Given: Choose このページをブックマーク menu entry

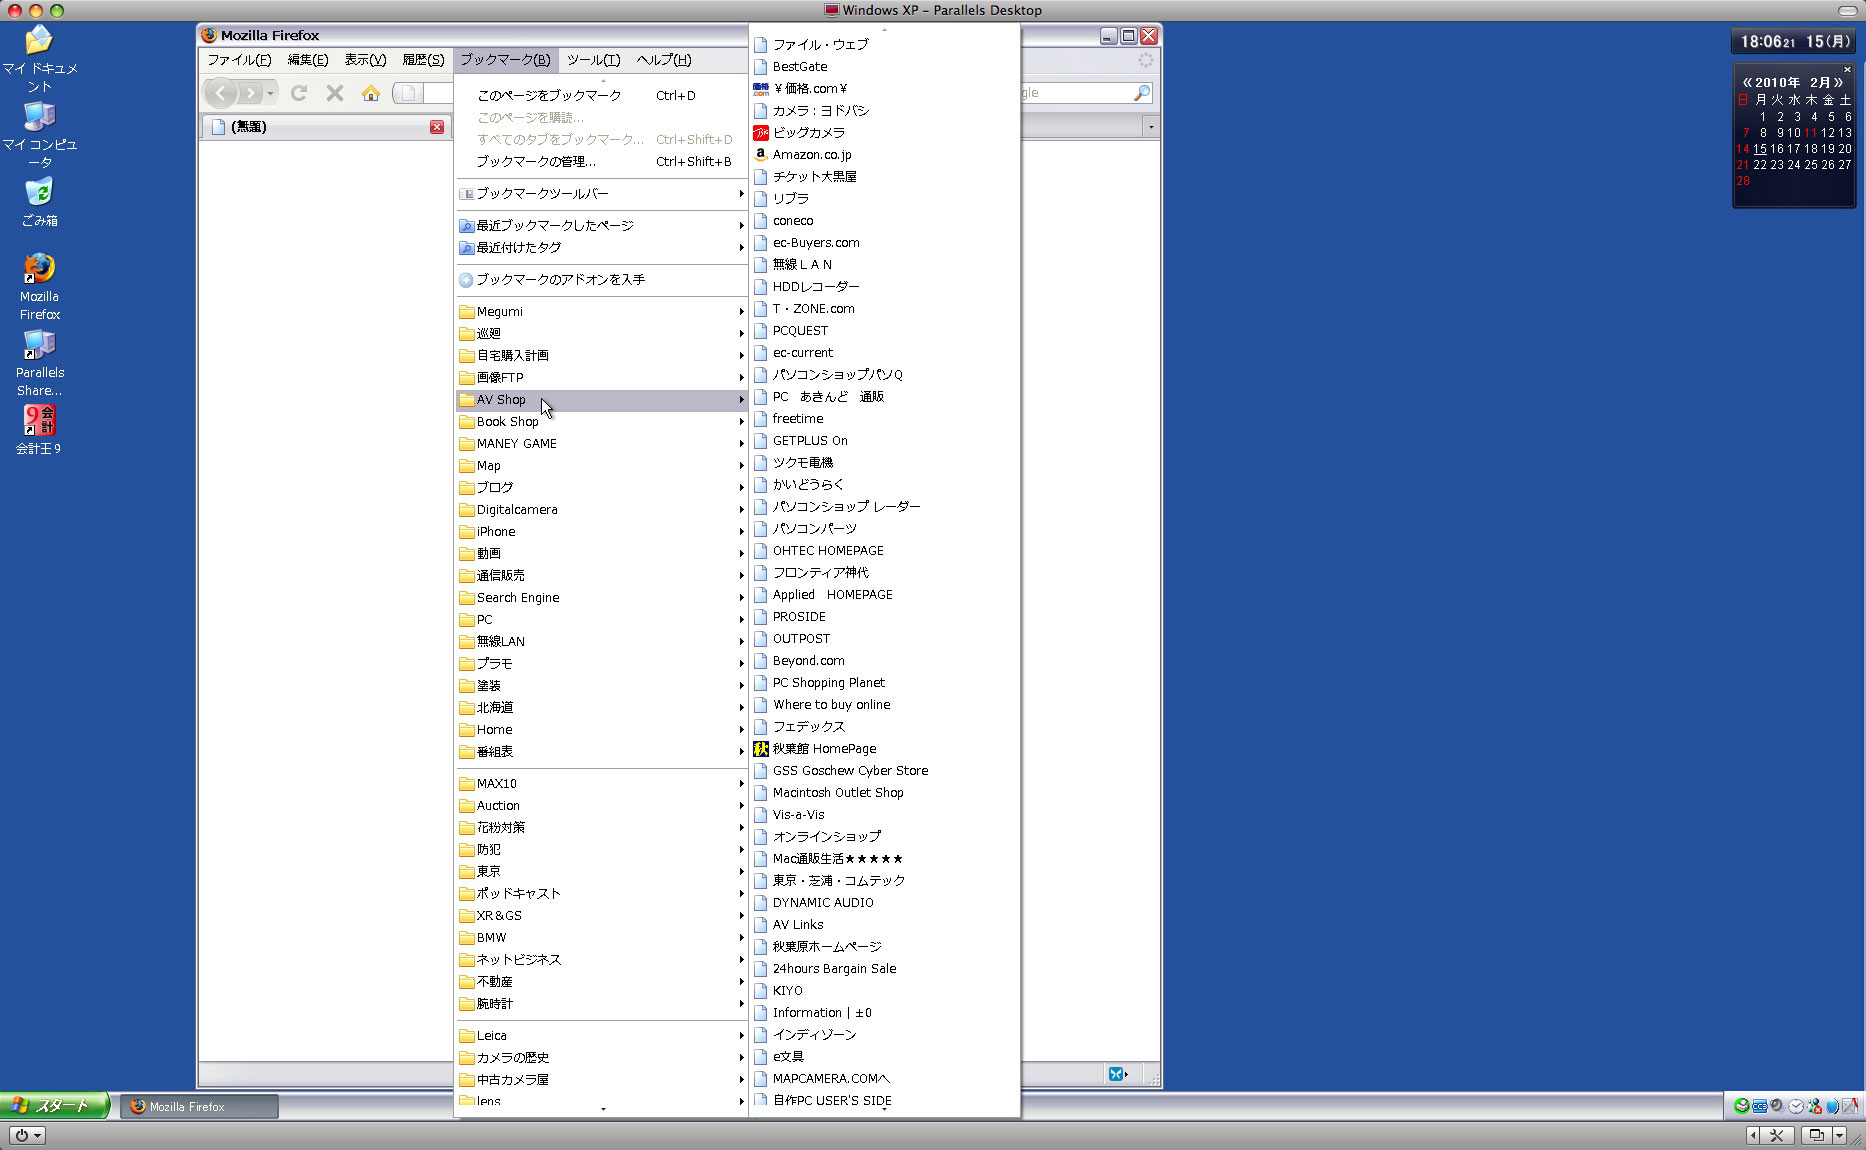Looking at the screenshot, I should tap(601, 95).
